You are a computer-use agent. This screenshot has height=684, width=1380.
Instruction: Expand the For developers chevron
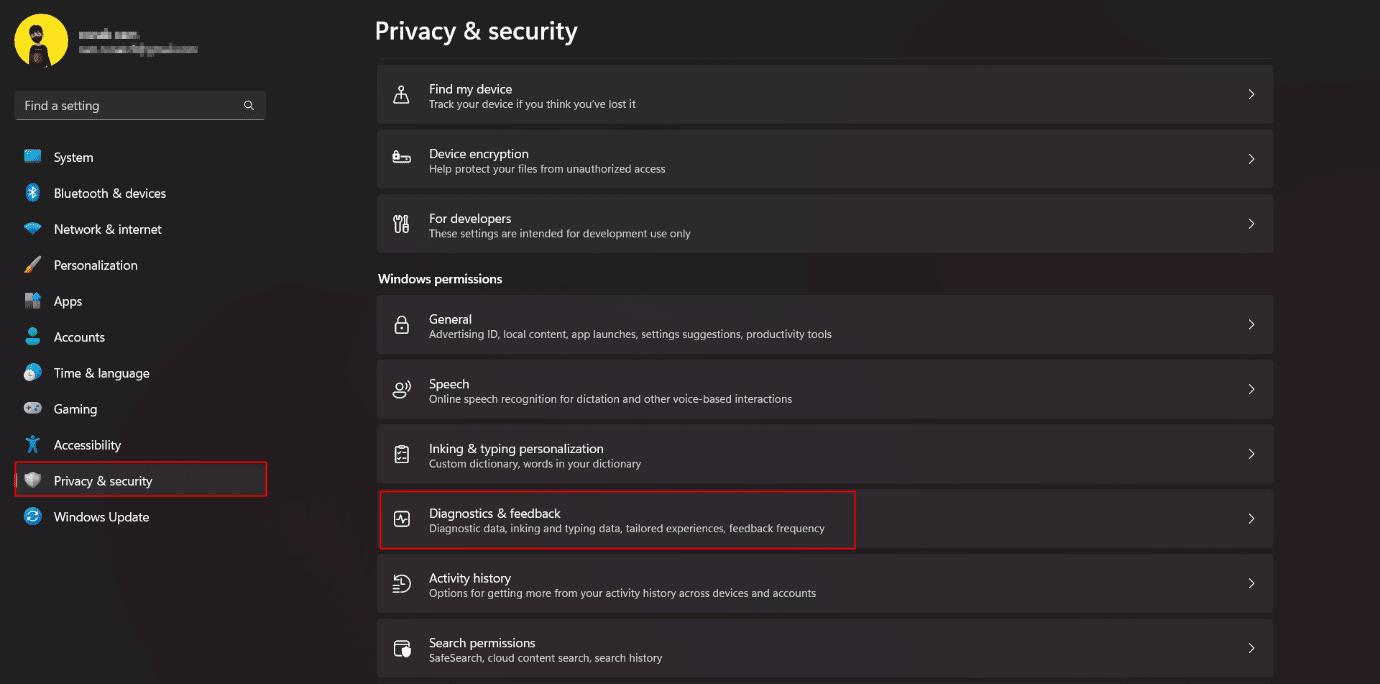coord(1251,224)
